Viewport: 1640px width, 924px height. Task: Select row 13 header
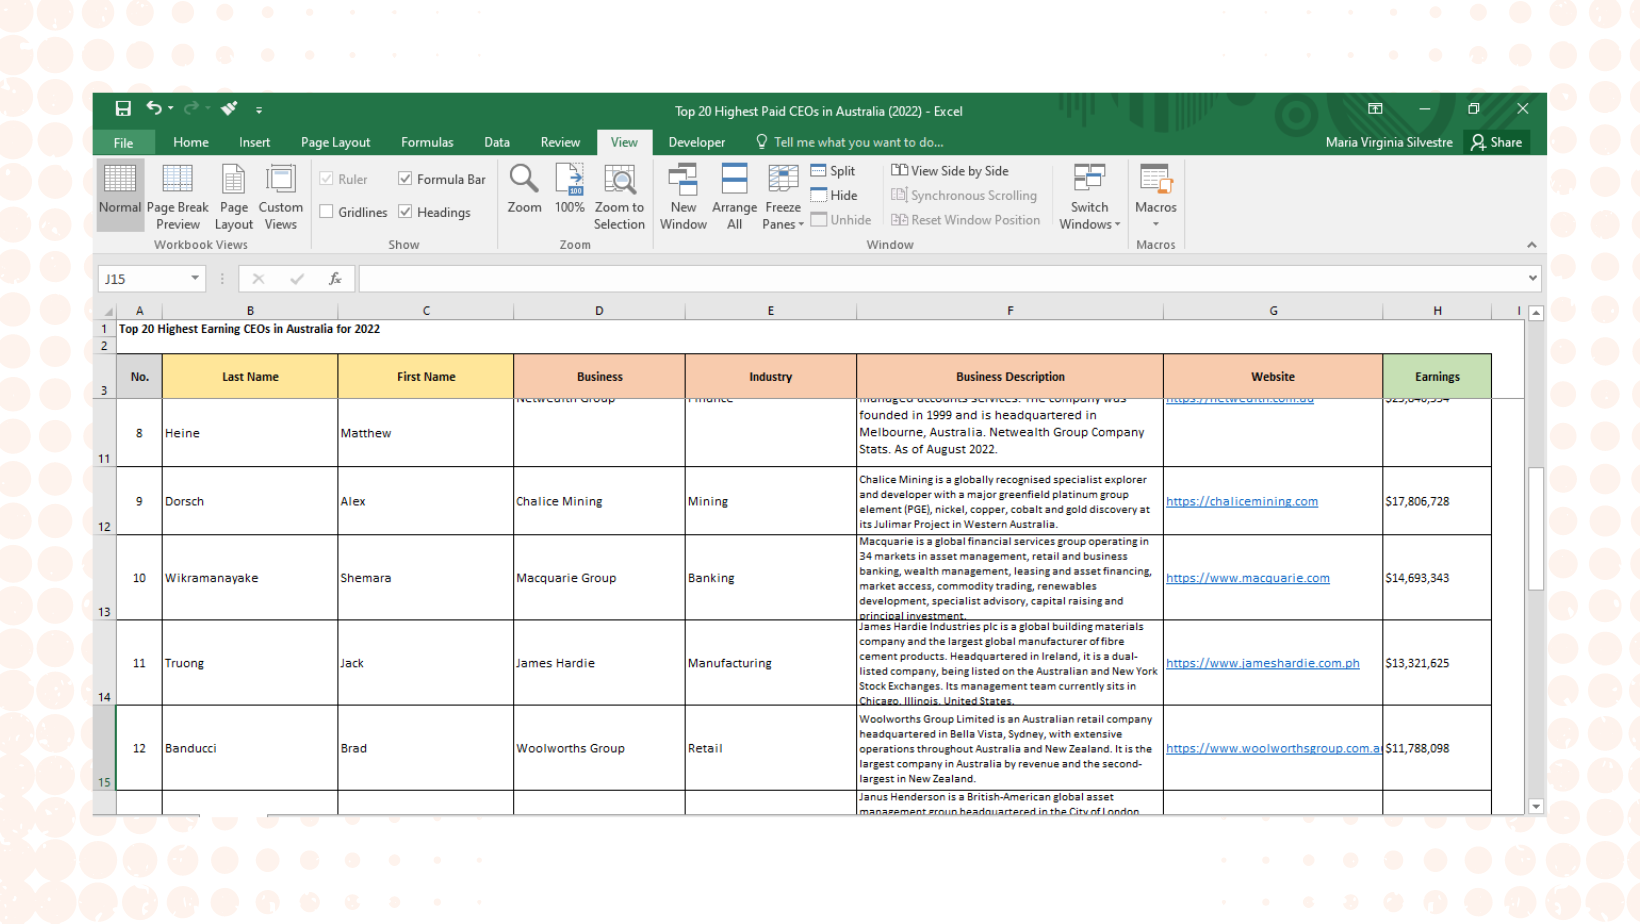tap(104, 578)
